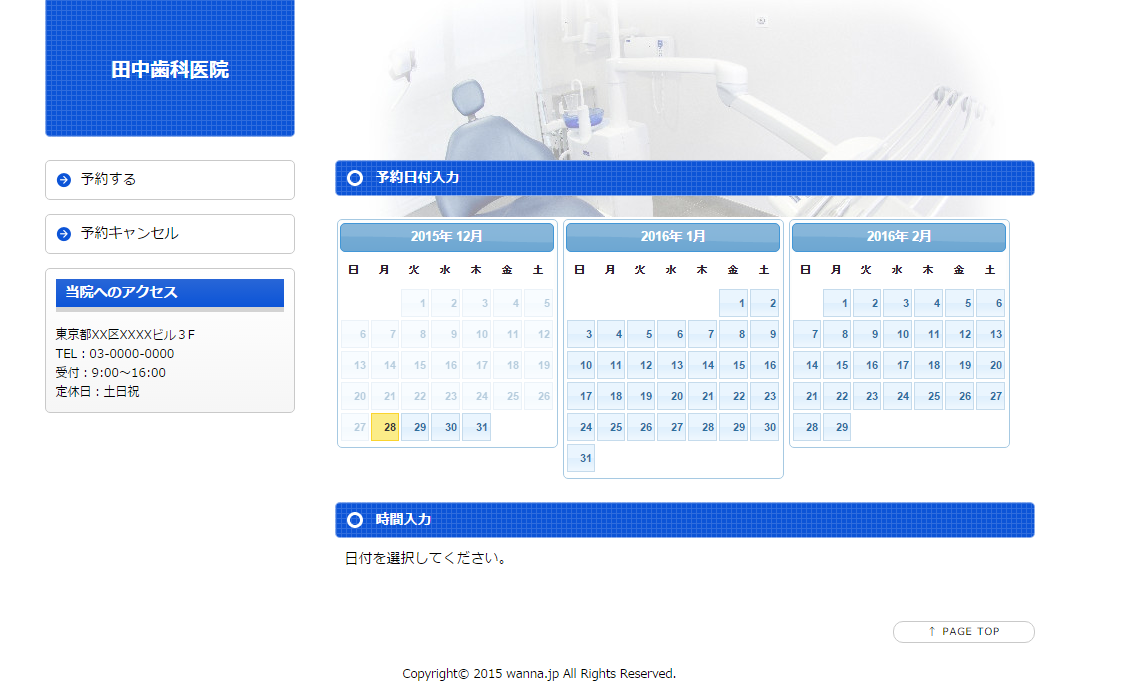Click the arrow icon beside 予約キャンセル

64,234
